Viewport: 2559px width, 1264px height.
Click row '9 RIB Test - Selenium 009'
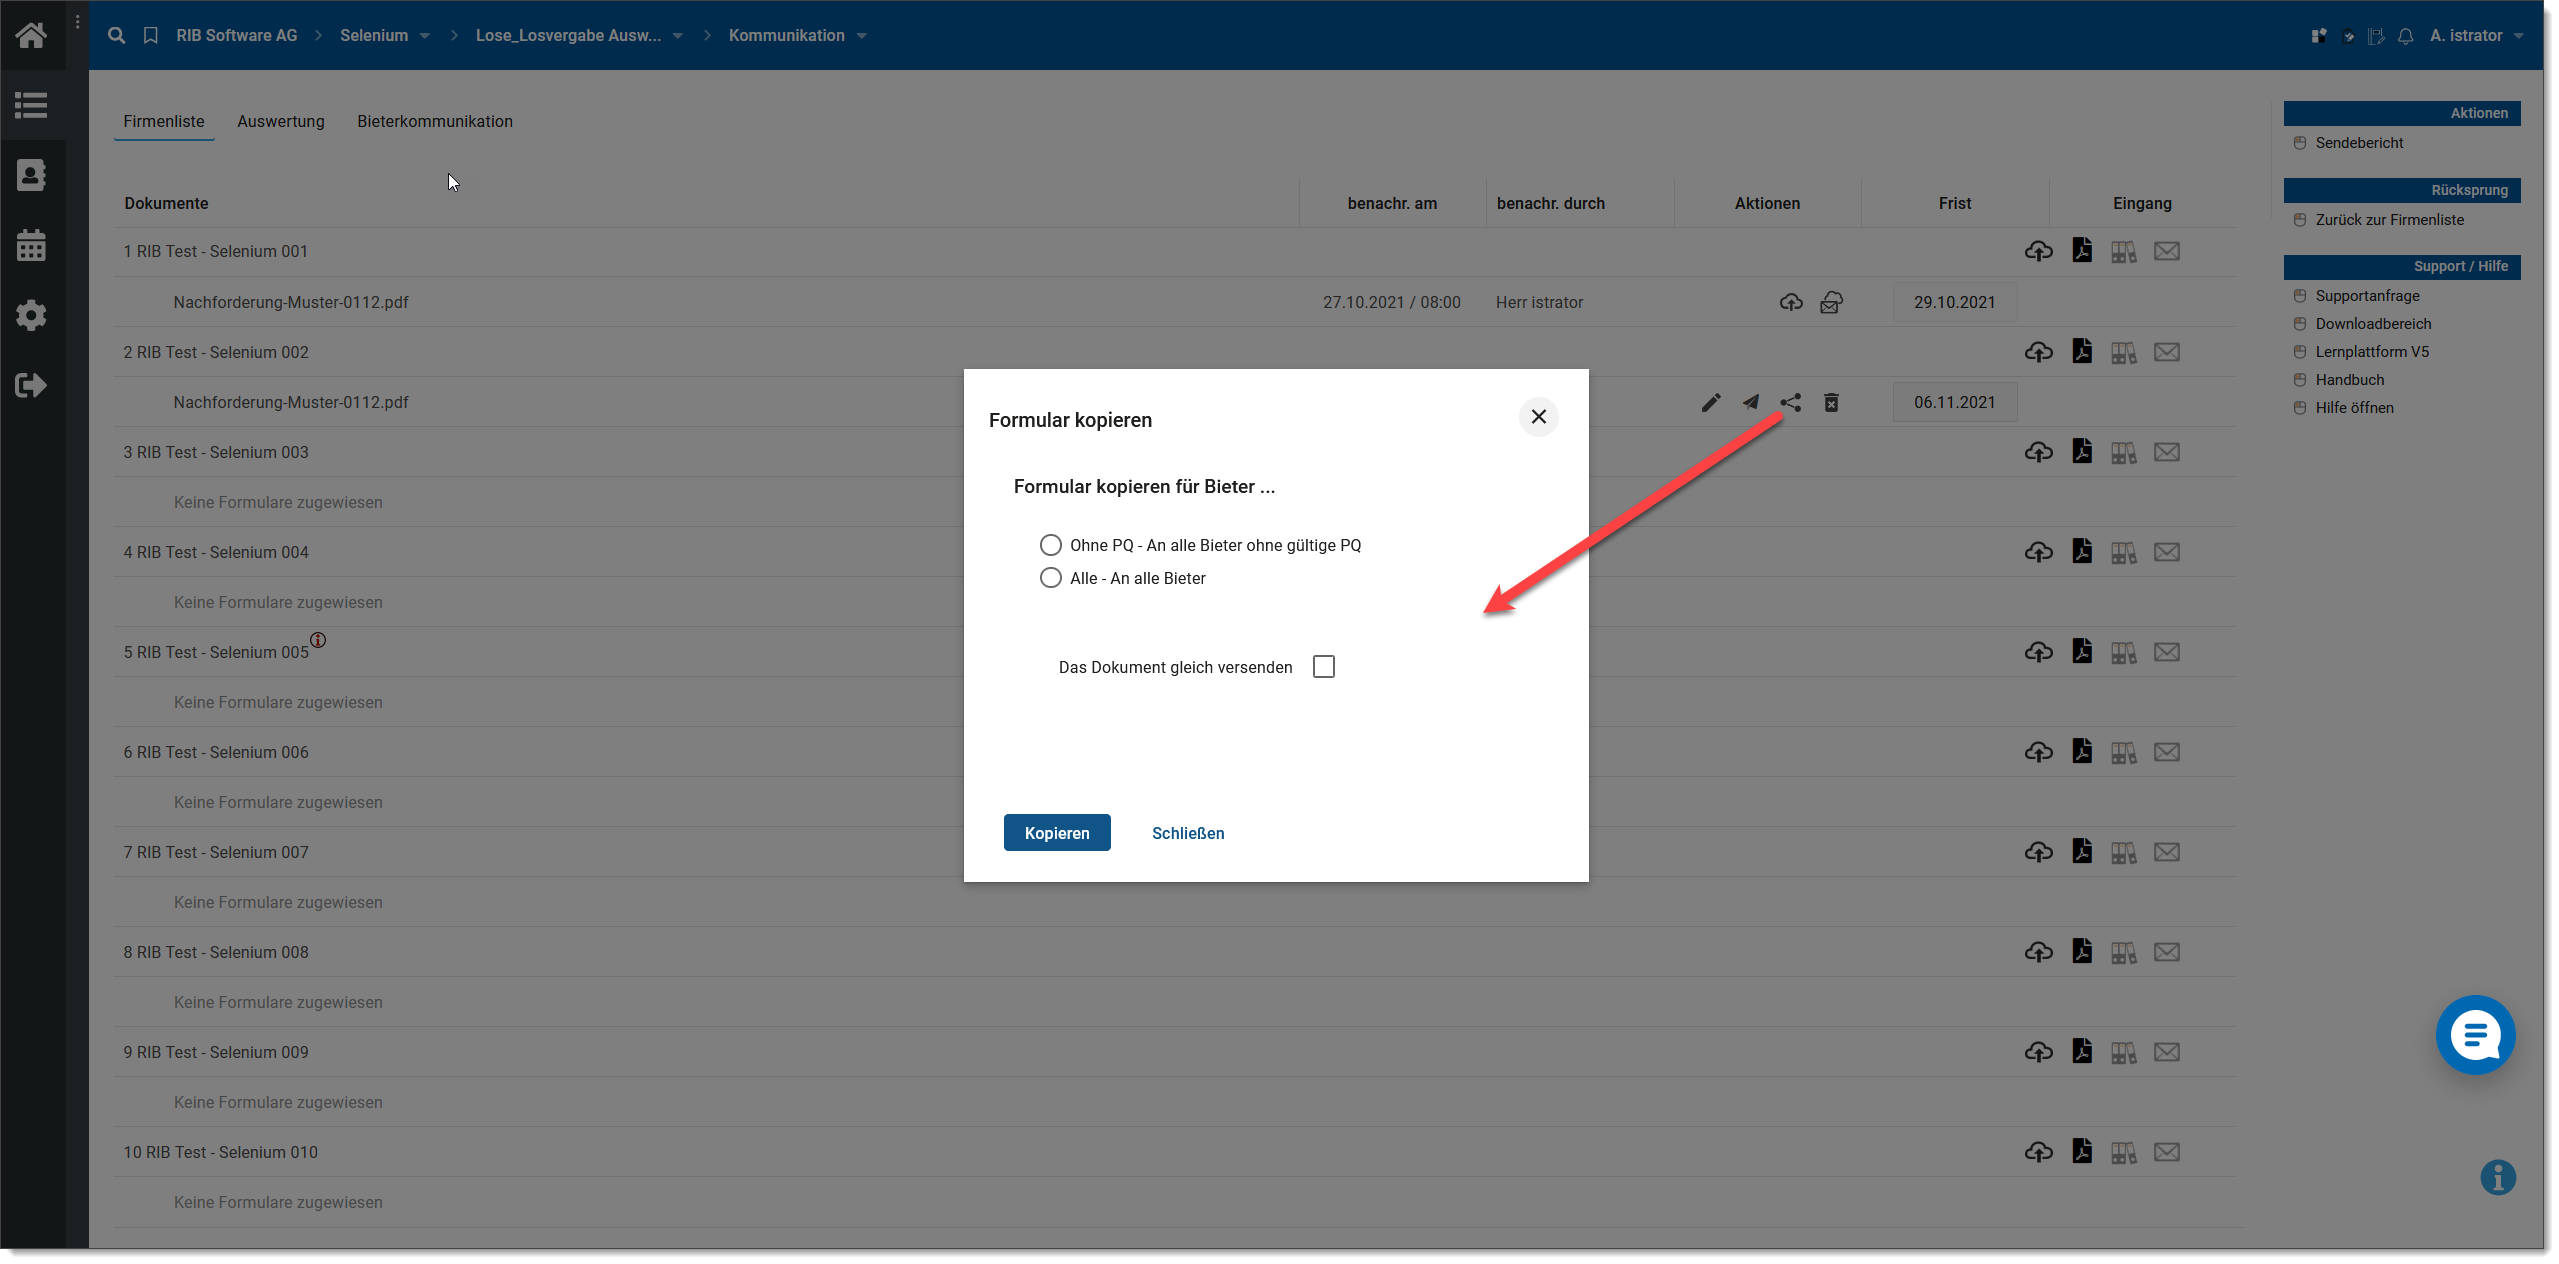pos(1175,1052)
